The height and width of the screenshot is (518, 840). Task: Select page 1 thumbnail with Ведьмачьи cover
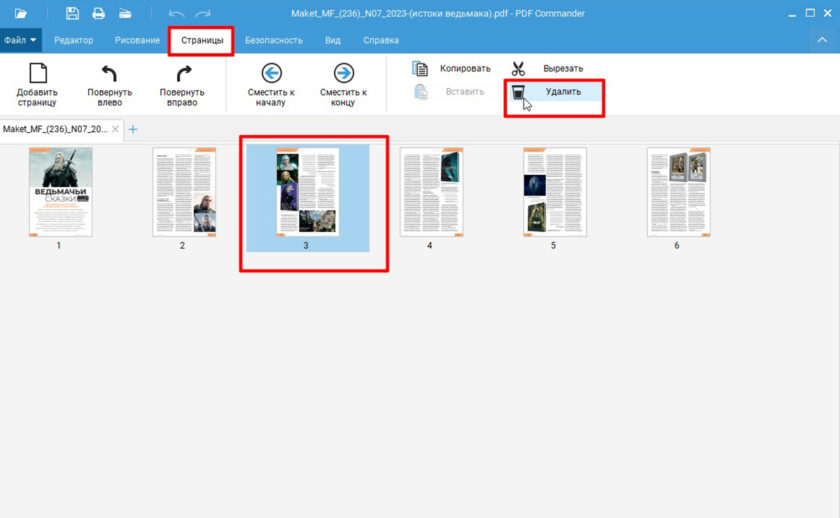pos(61,192)
